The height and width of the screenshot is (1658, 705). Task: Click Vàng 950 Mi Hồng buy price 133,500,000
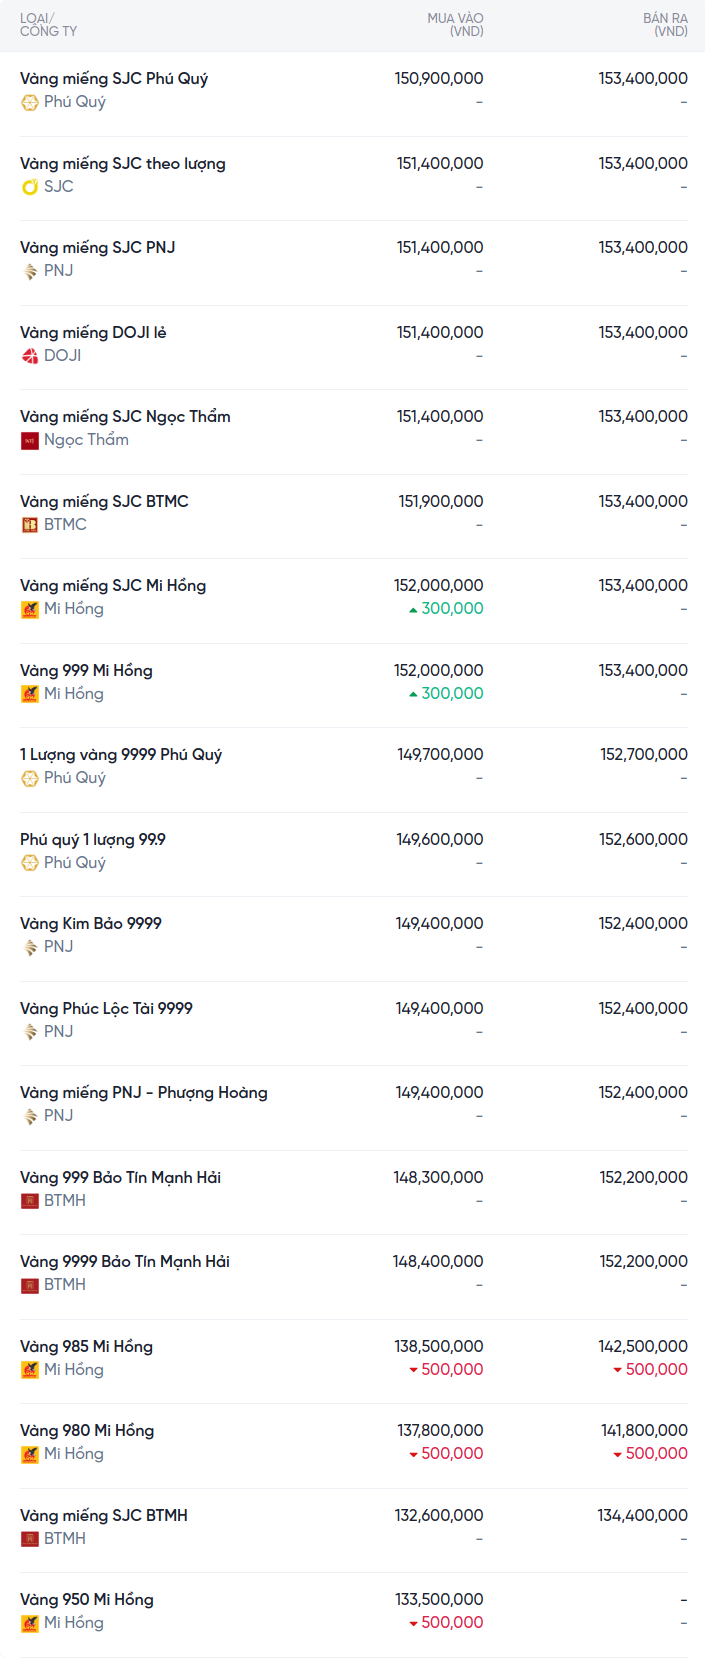point(439,1600)
